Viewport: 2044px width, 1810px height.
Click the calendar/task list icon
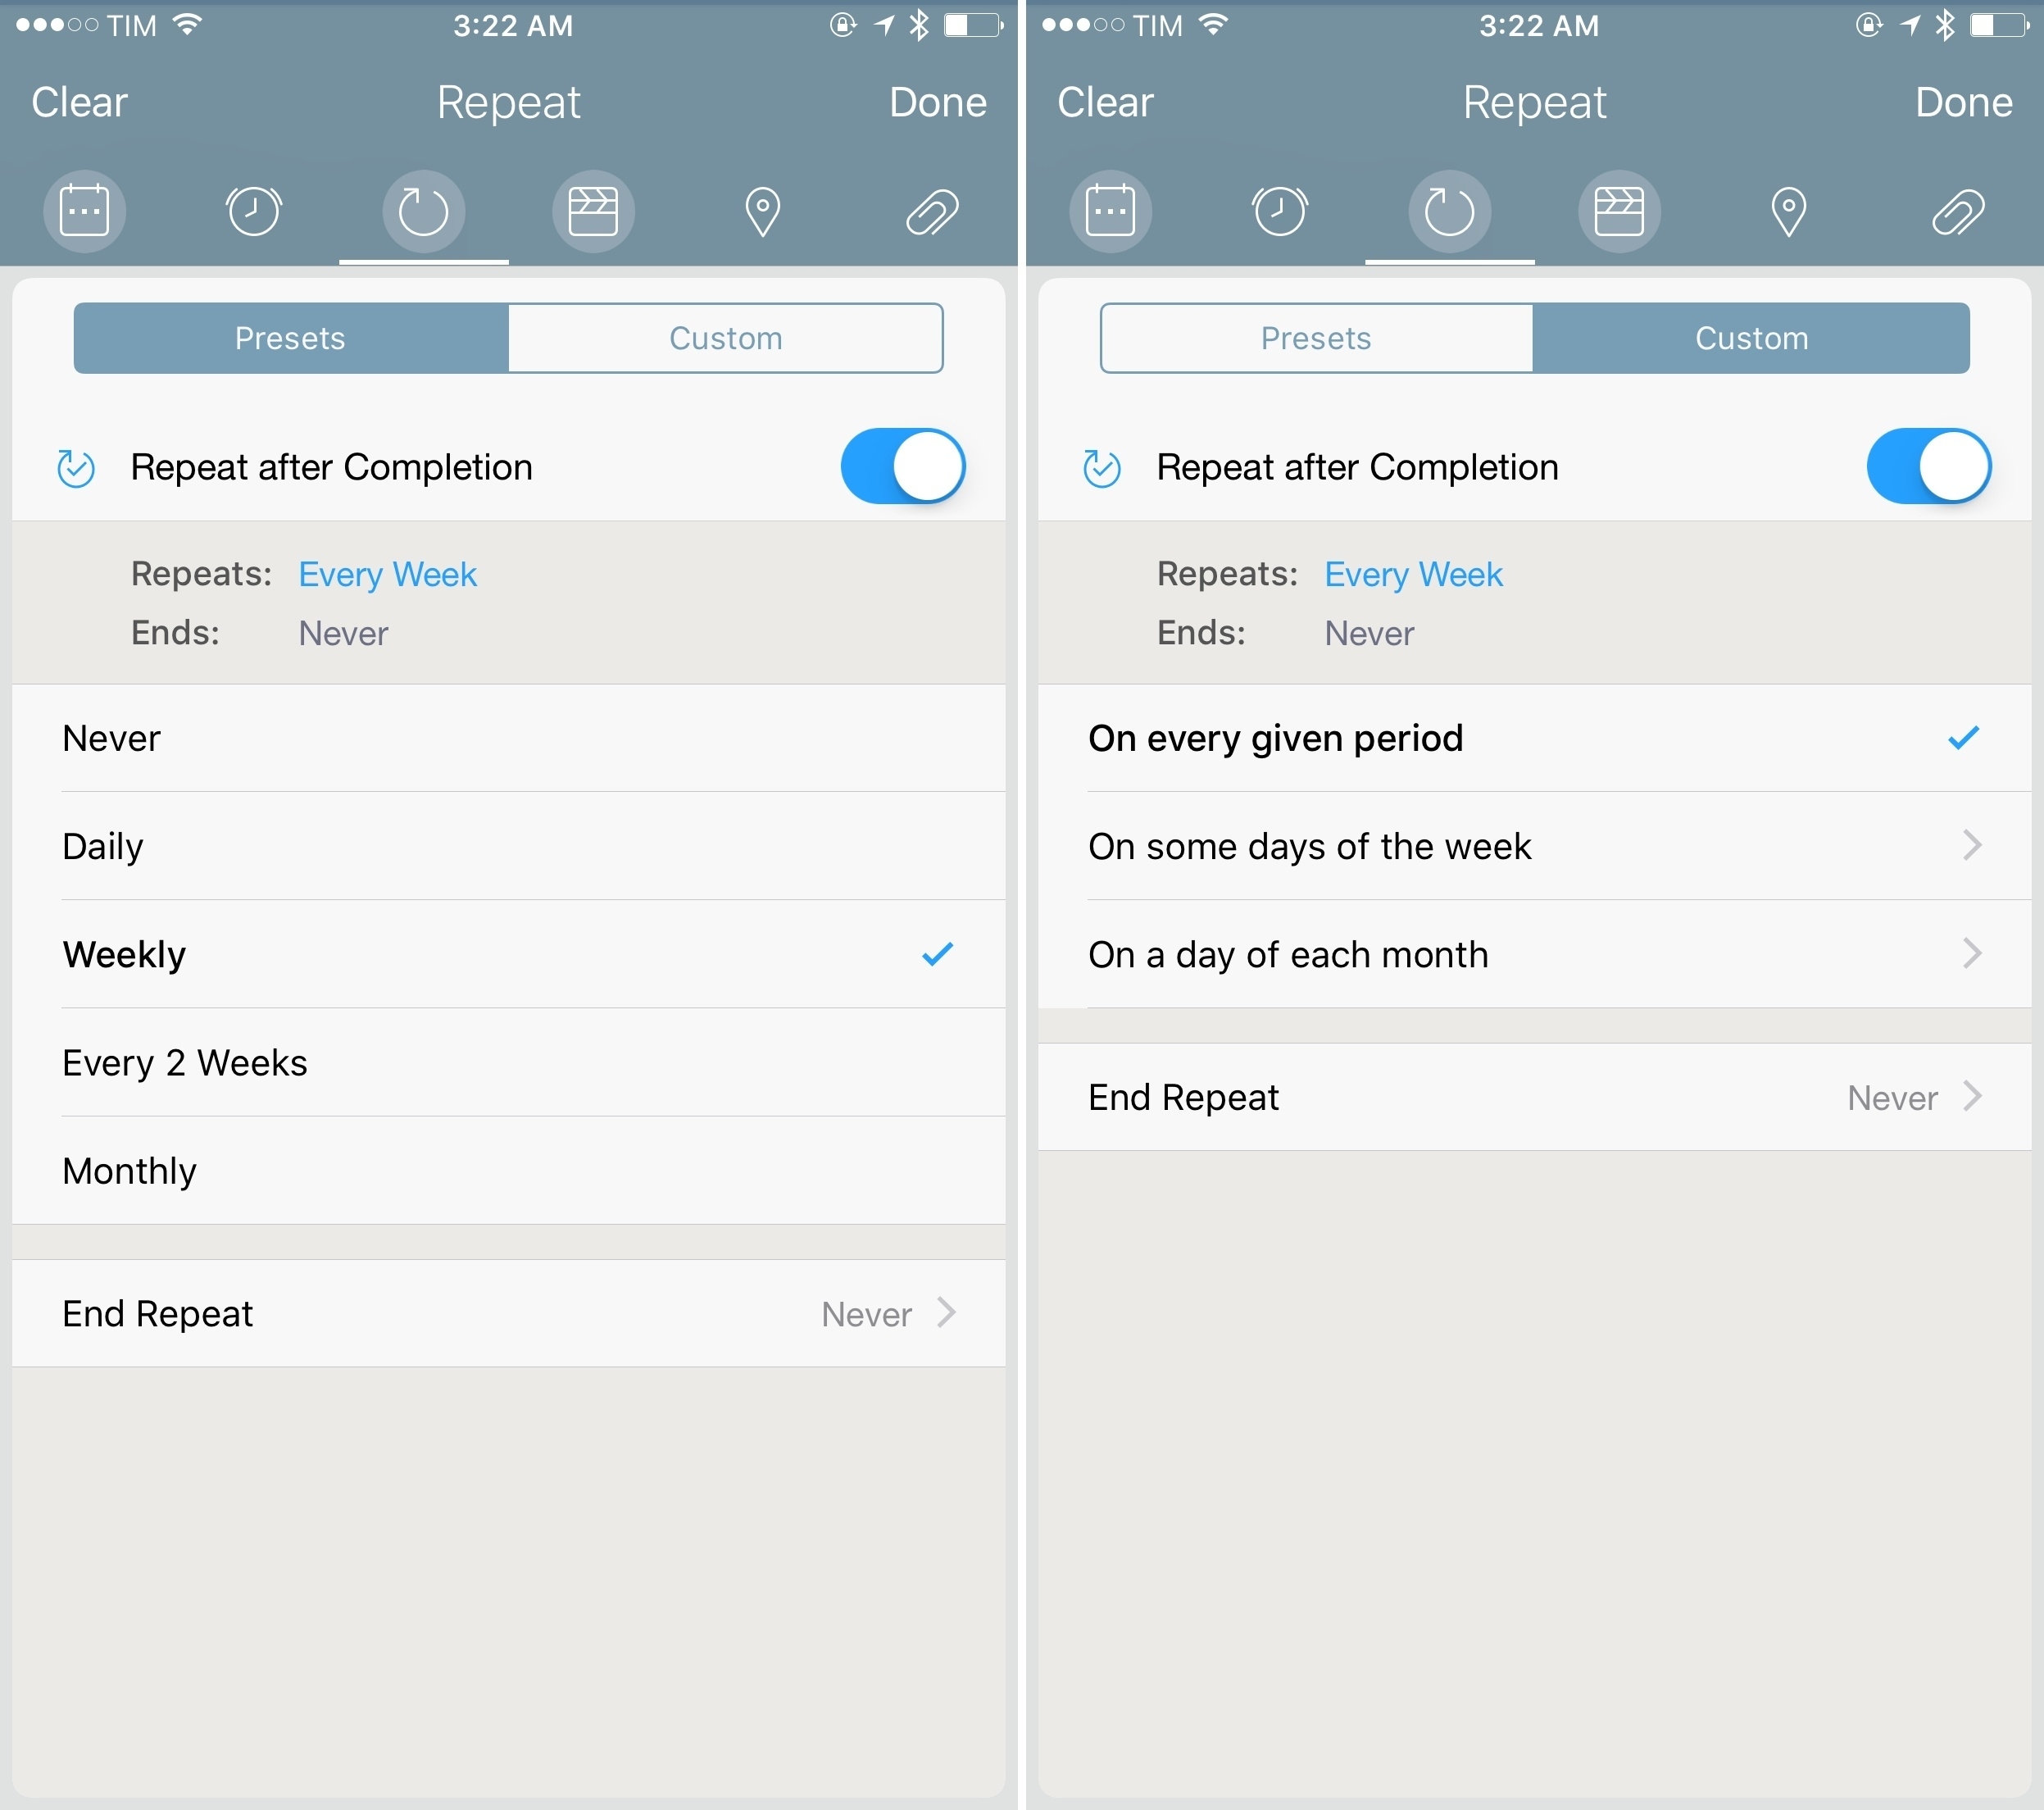[84, 210]
